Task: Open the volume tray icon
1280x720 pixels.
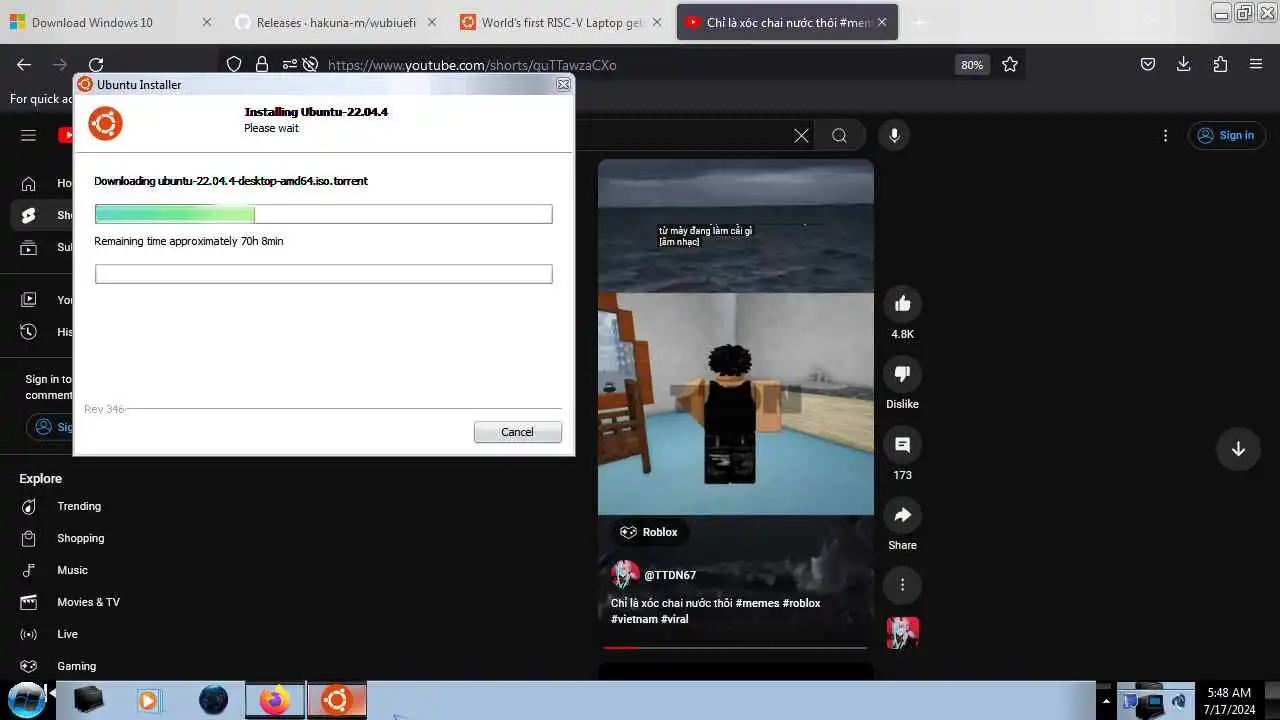Action: tap(1179, 701)
